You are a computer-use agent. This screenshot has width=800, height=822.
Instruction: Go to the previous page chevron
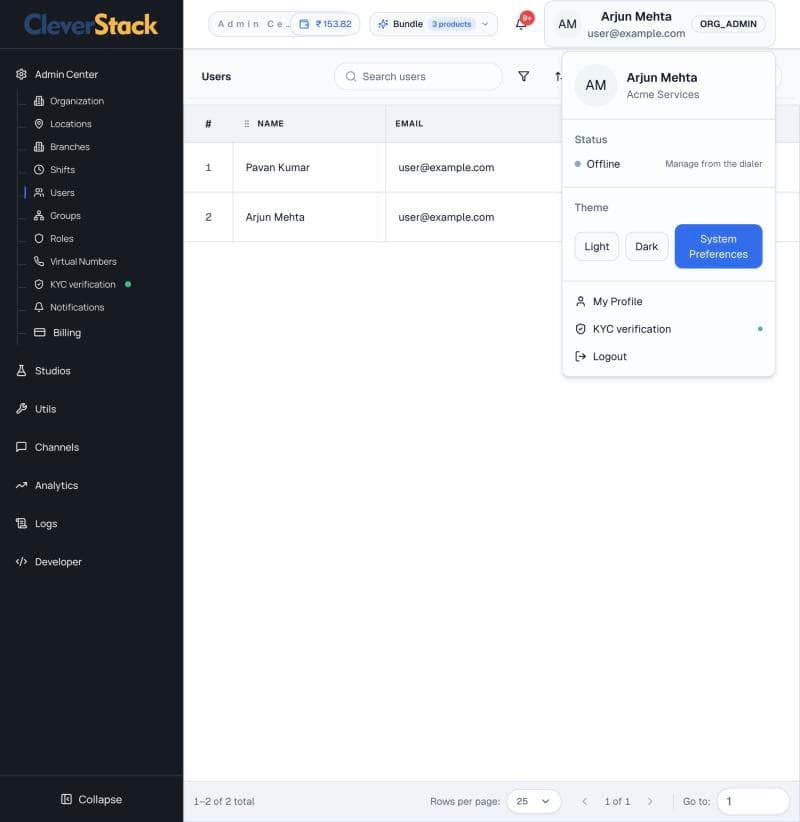[x=585, y=801]
